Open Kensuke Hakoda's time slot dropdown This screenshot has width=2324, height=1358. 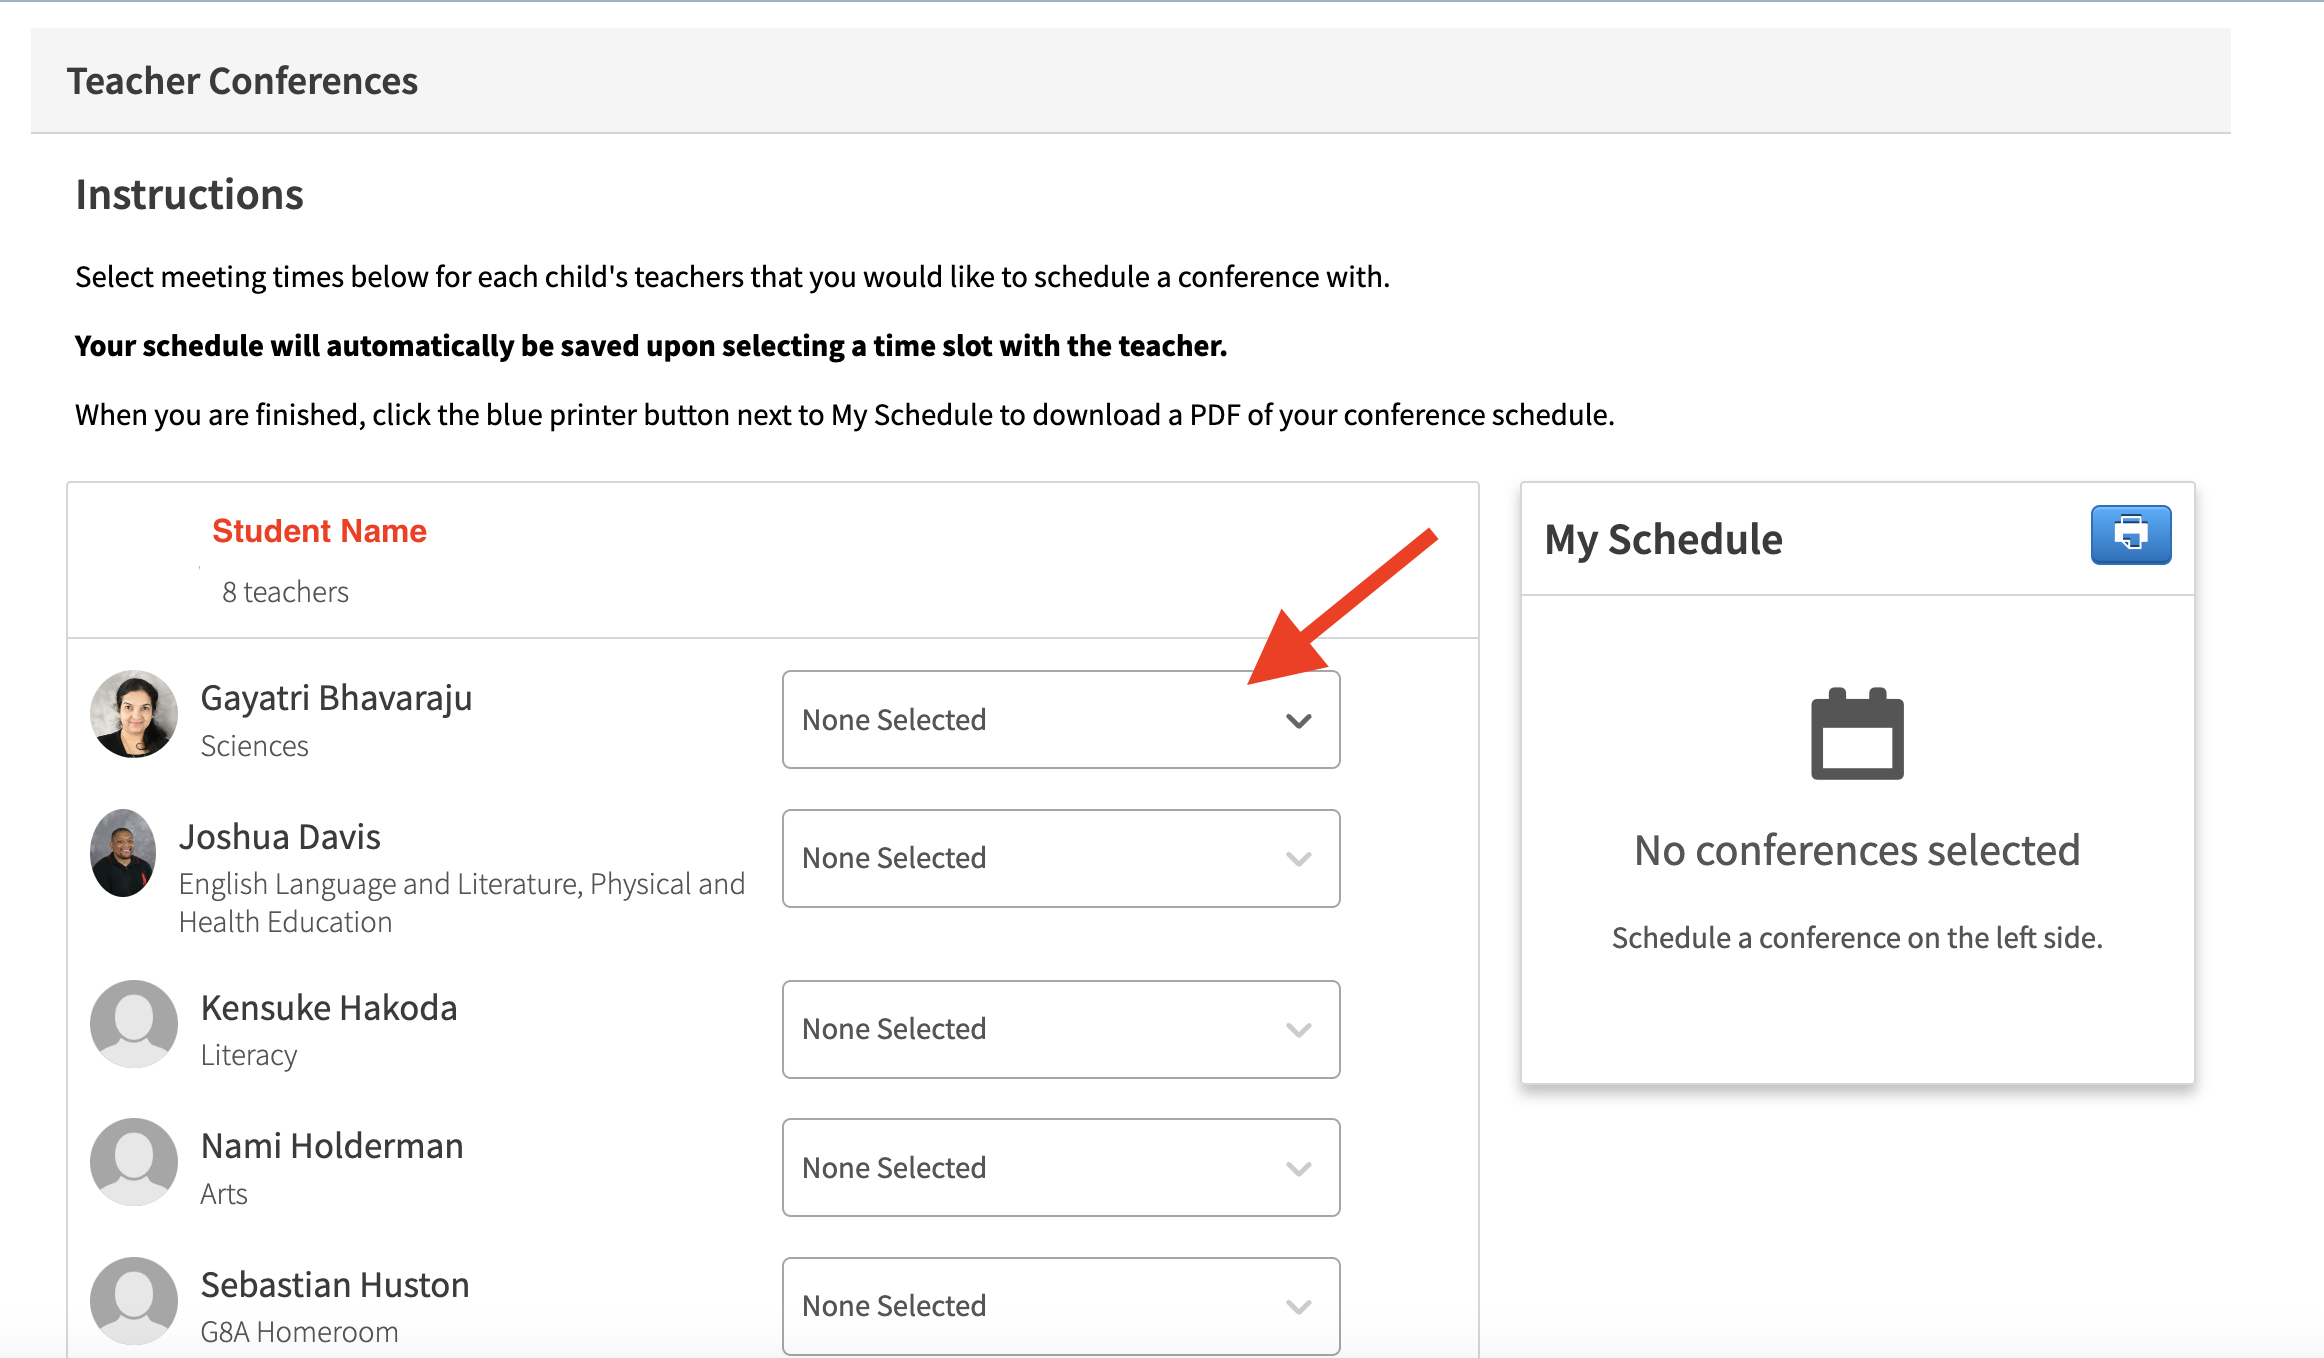point(1060,1029)
